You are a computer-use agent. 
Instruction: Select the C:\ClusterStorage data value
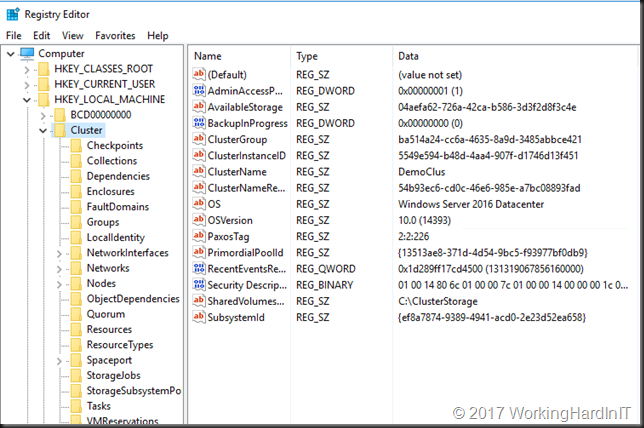[438, 301]
